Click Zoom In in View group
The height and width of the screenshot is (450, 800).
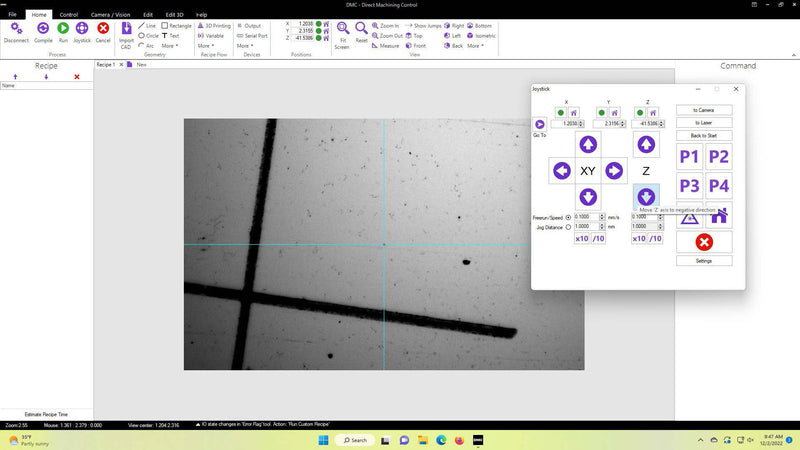coord(386,26)
